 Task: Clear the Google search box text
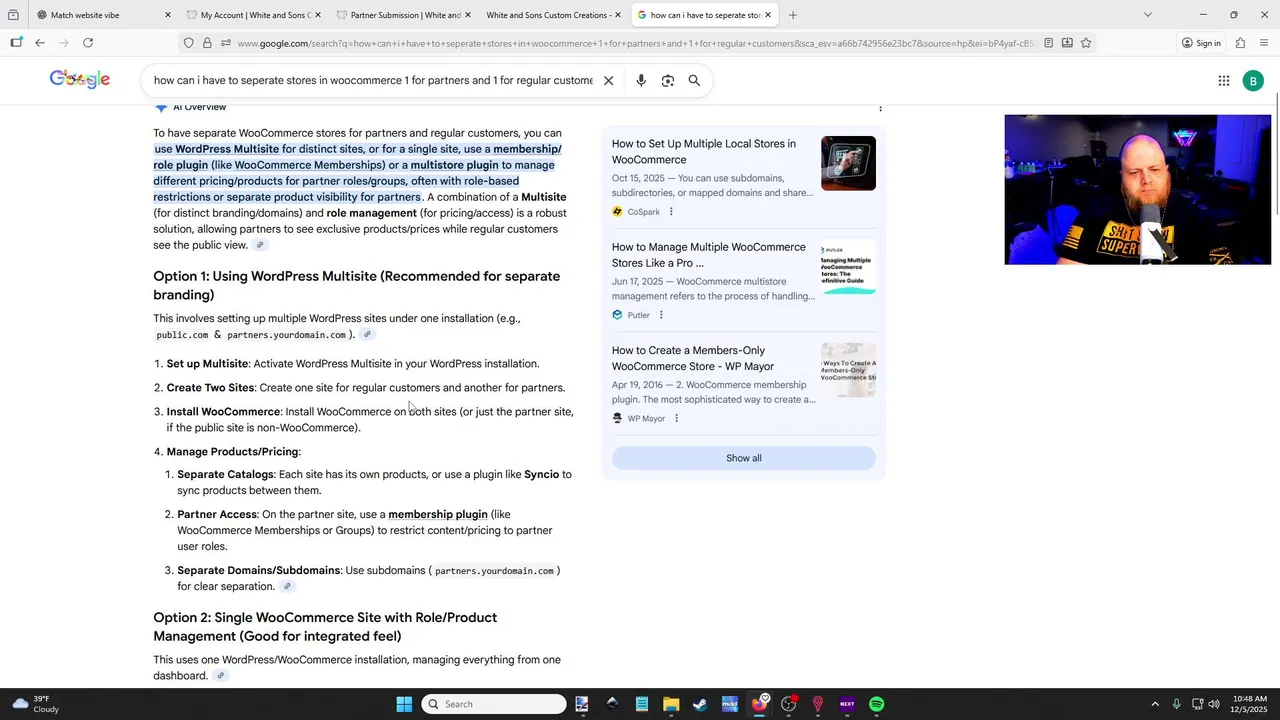coord(608,81)
